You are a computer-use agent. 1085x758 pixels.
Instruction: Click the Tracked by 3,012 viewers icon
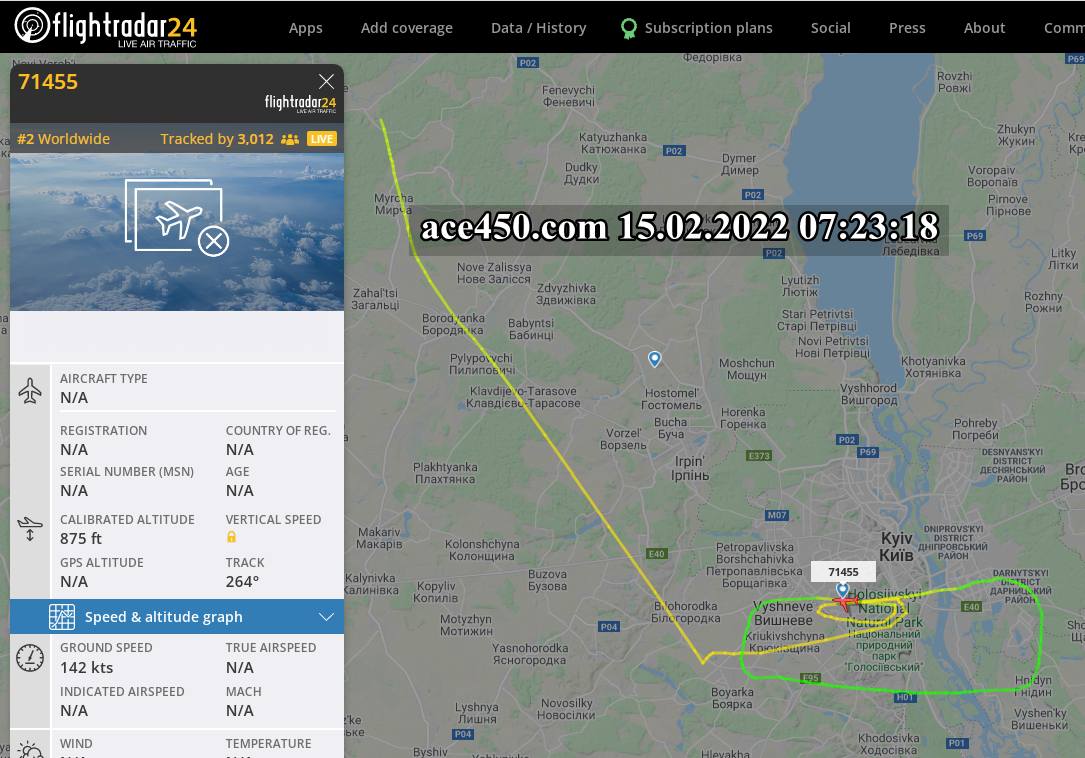point(290,139)
